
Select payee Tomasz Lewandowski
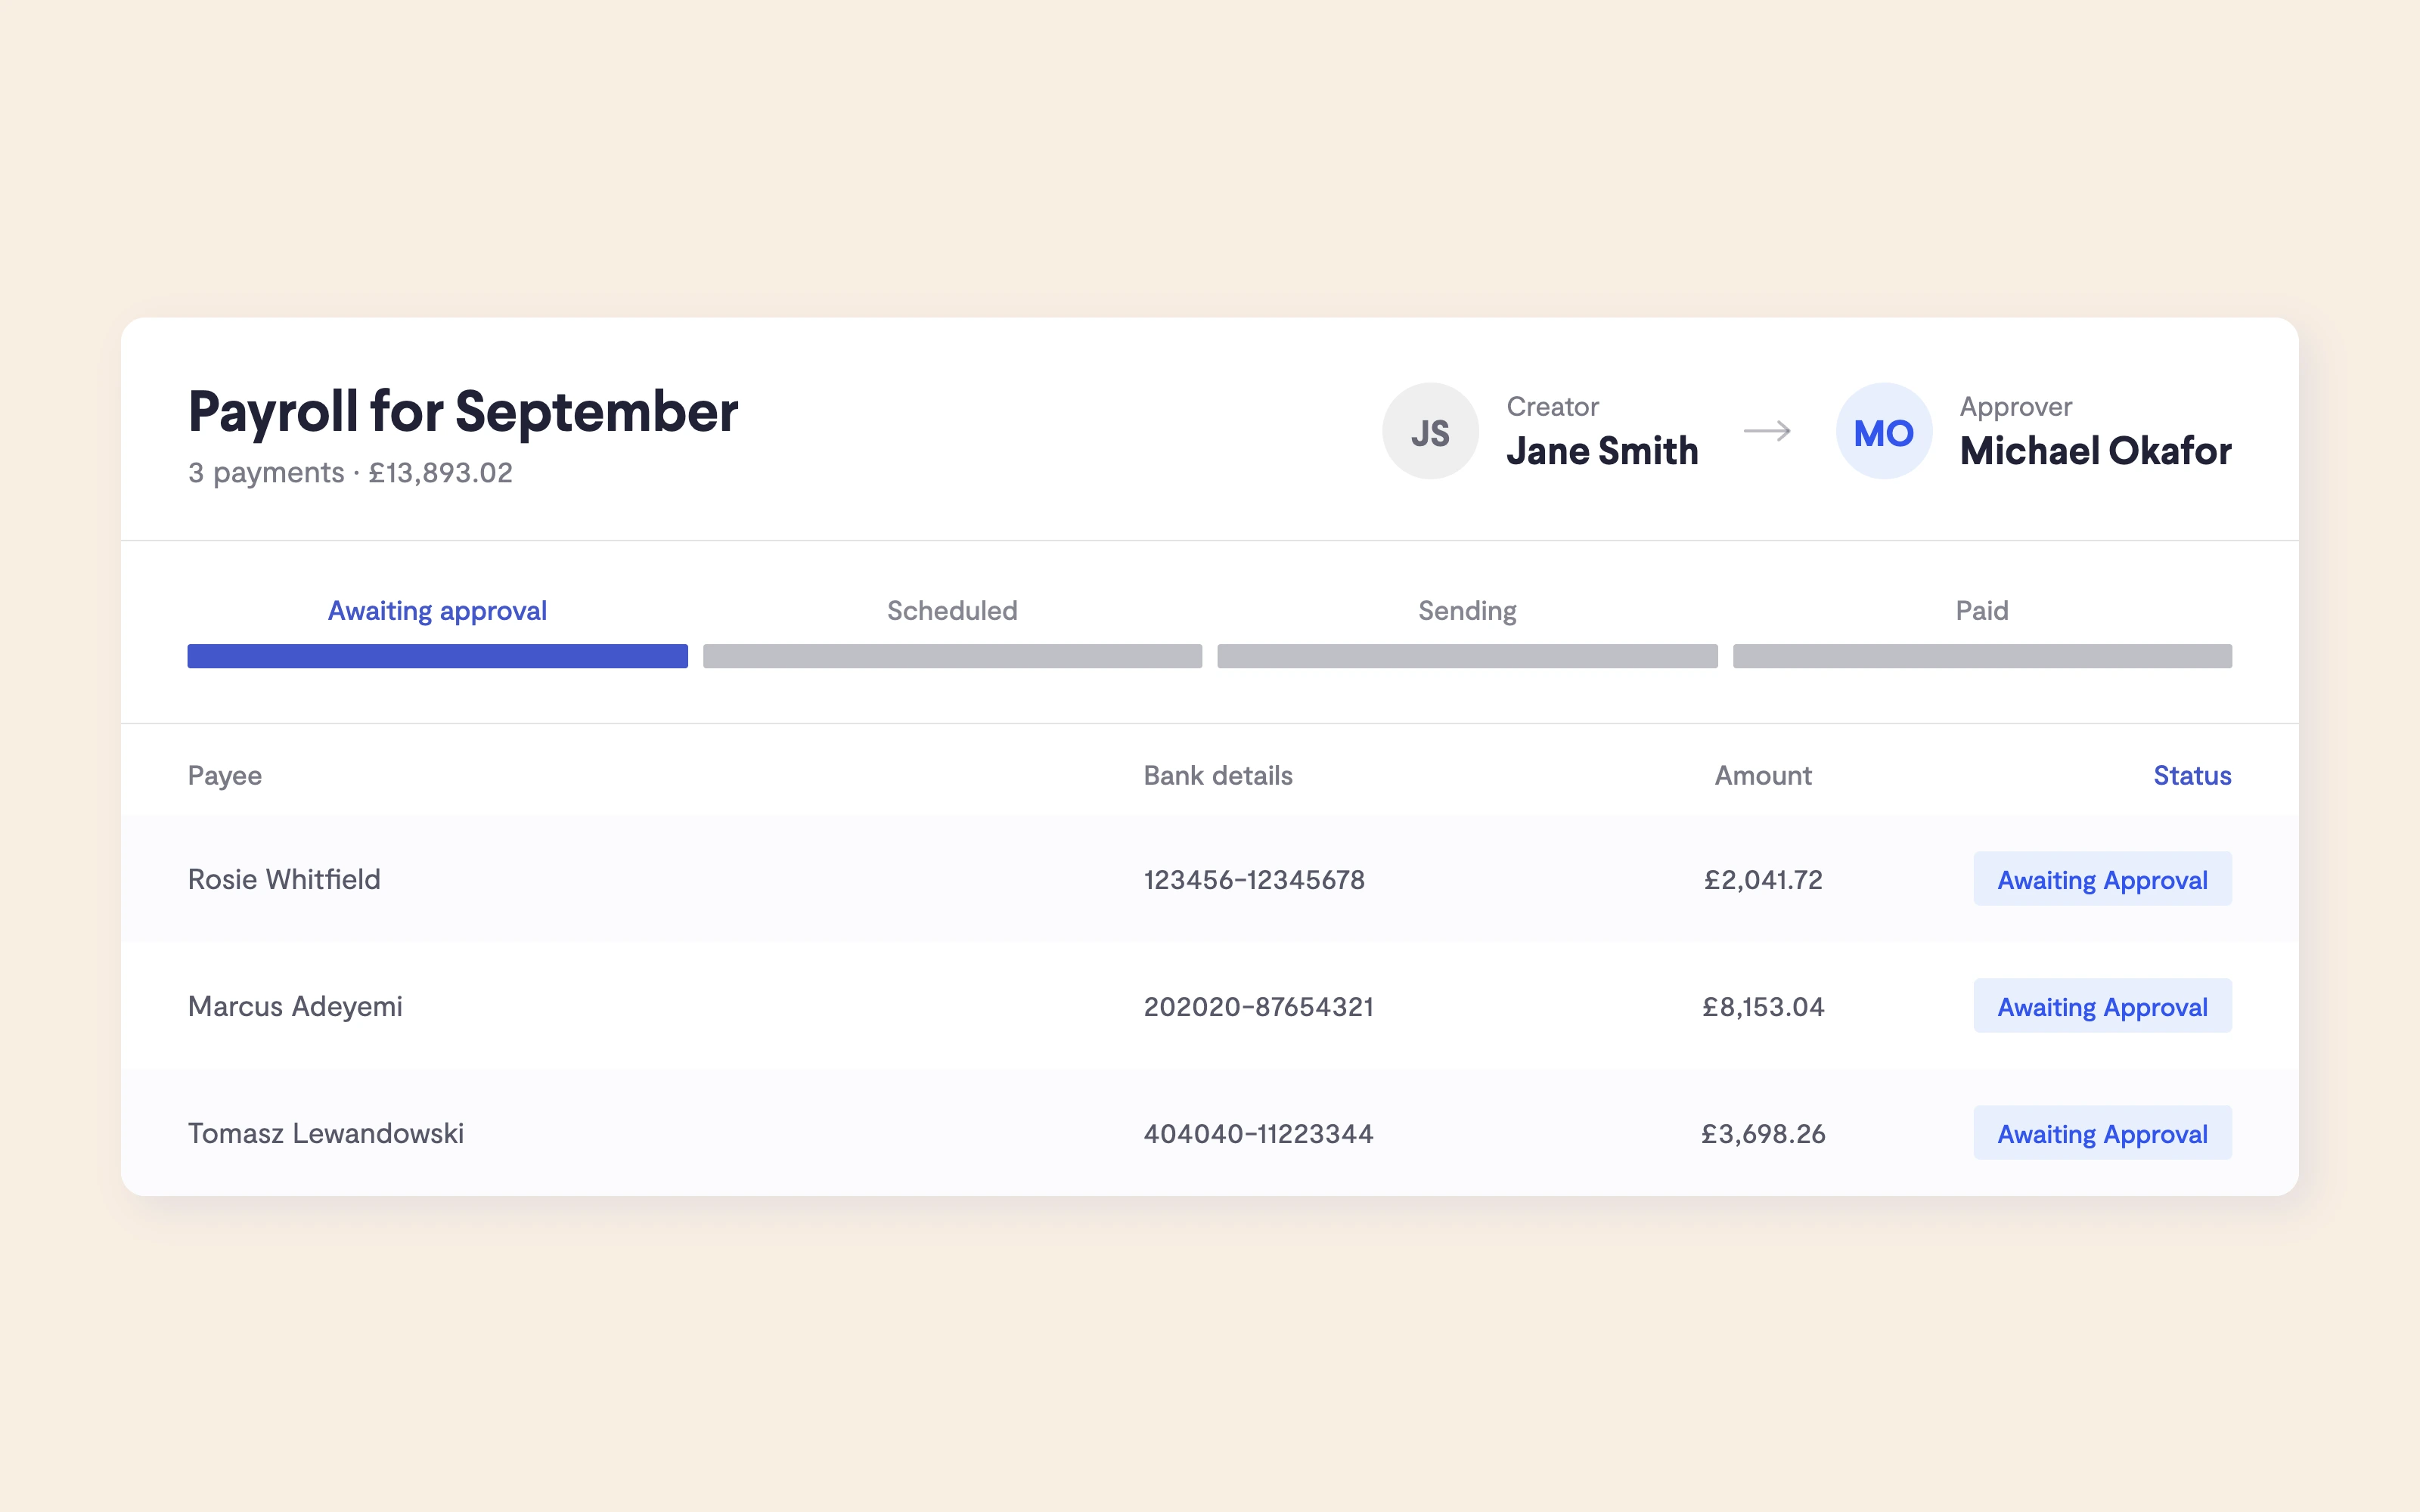point(326,1133)
